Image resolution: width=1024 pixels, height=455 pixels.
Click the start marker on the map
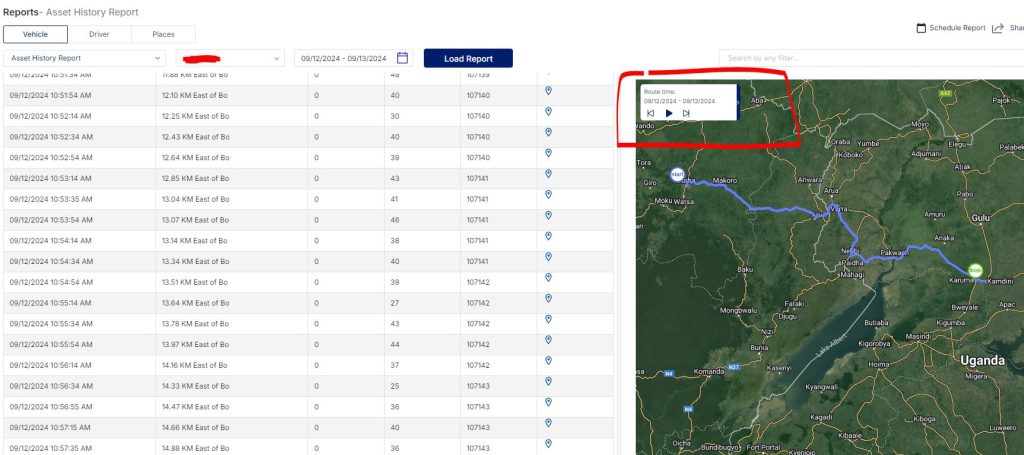pyautogui.click(x=678, y=174)
